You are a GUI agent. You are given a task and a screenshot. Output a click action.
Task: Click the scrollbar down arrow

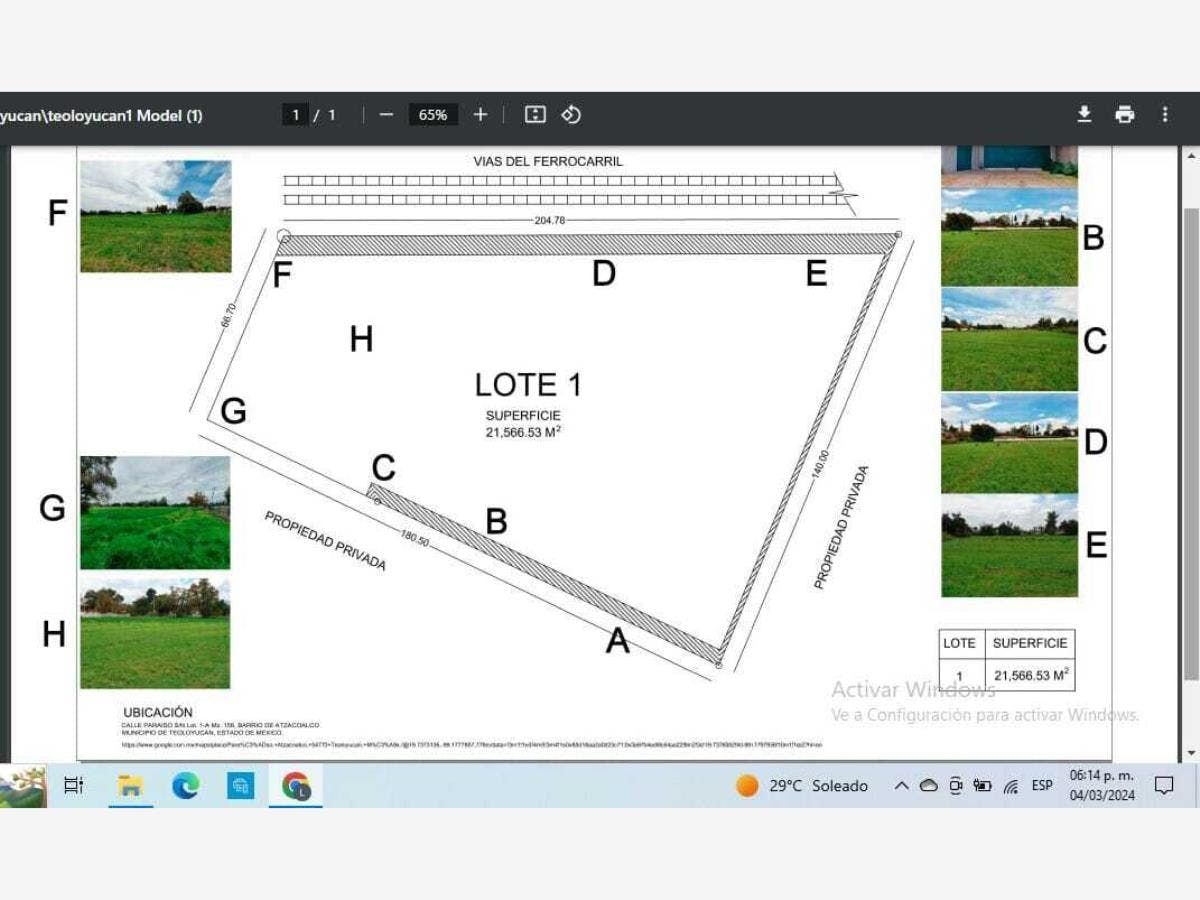coord(1190,752)
